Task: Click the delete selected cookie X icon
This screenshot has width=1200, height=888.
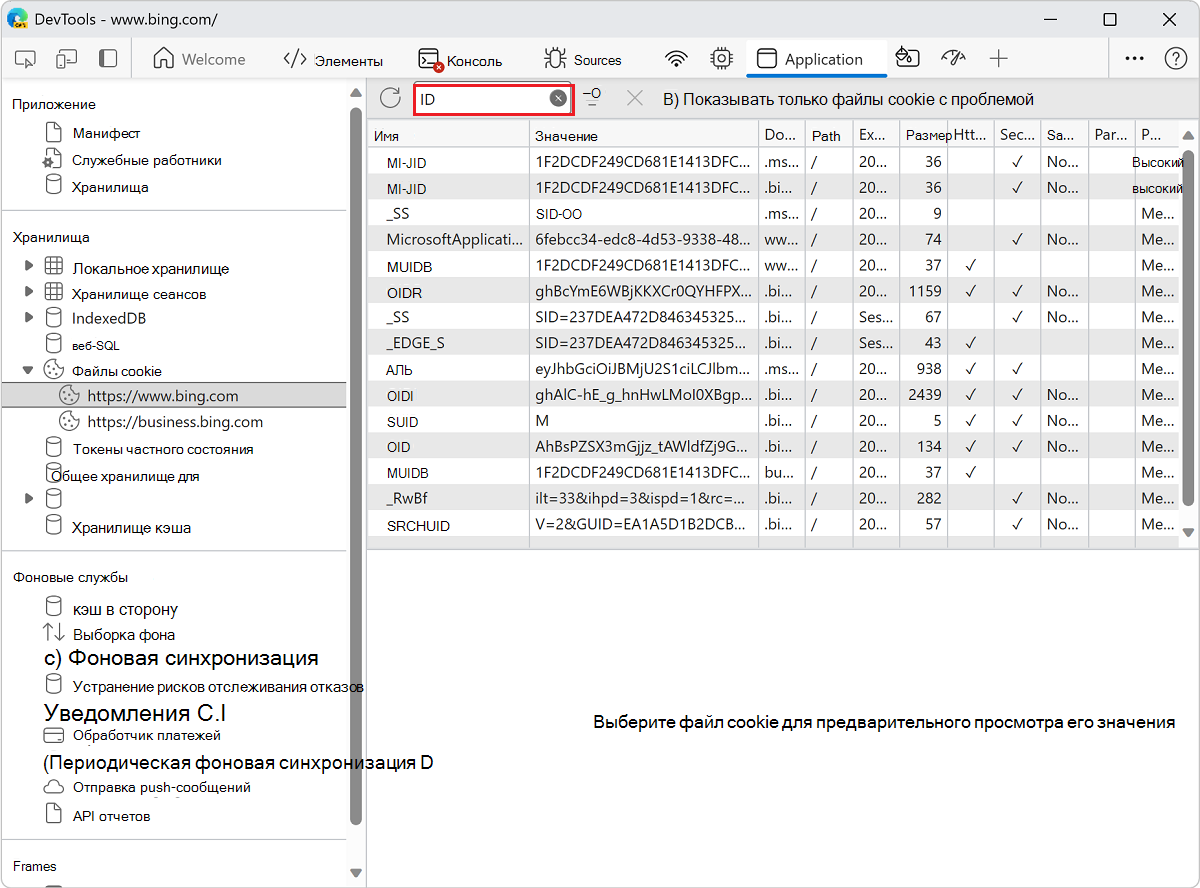Action: pos(634,98)
